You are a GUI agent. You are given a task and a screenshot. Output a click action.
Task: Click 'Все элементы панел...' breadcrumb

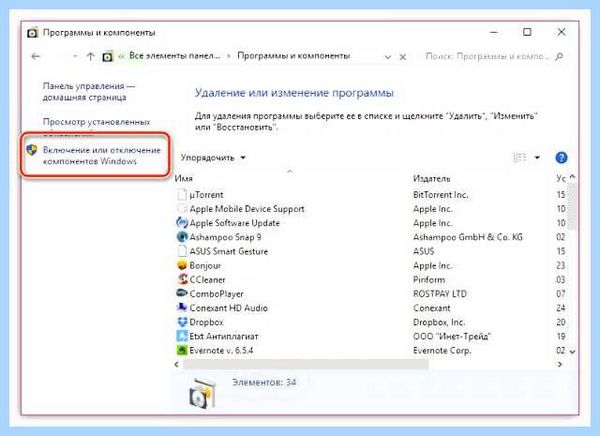(x=174, y=56)
